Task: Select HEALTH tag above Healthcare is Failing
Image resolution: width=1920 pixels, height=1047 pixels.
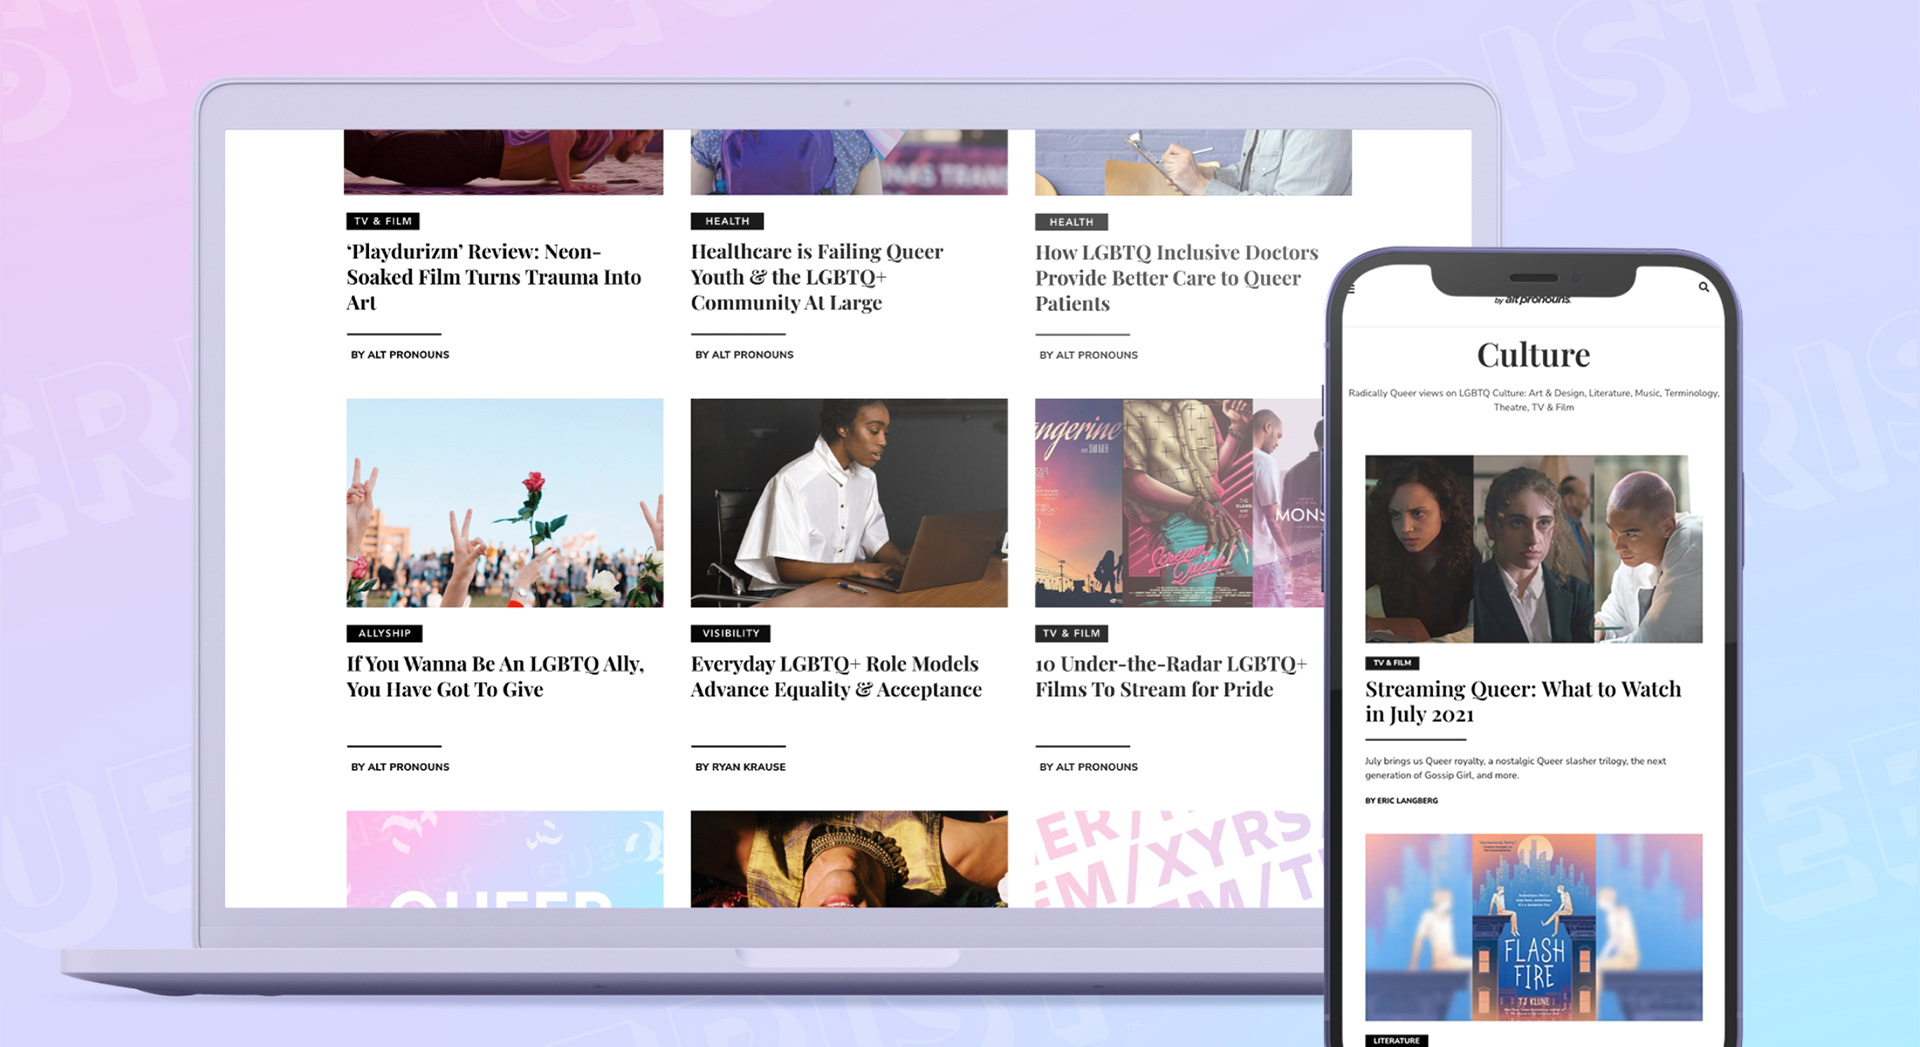Action: 727,221
